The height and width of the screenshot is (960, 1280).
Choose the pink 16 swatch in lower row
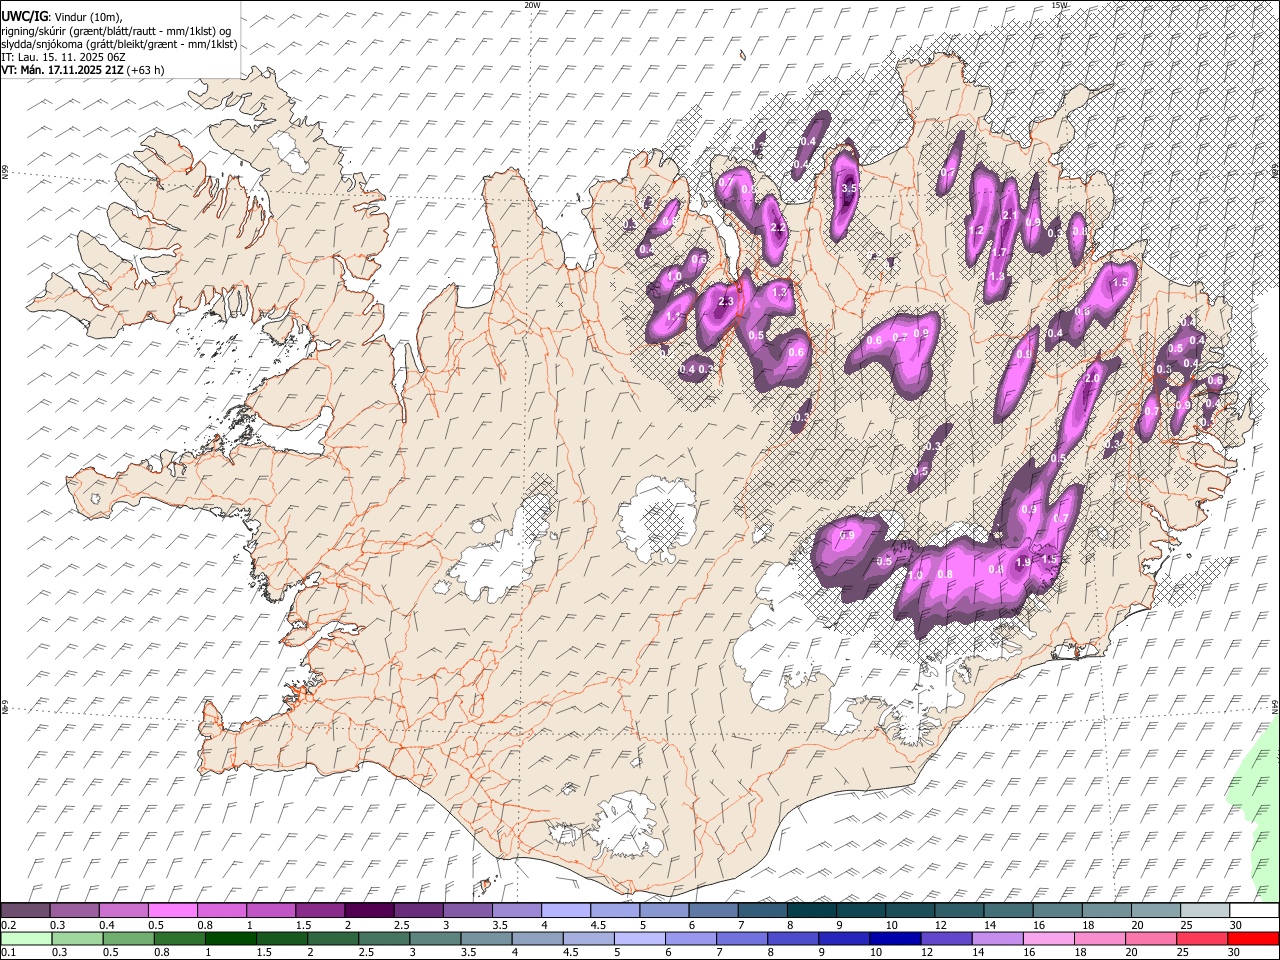point(1049,939)
